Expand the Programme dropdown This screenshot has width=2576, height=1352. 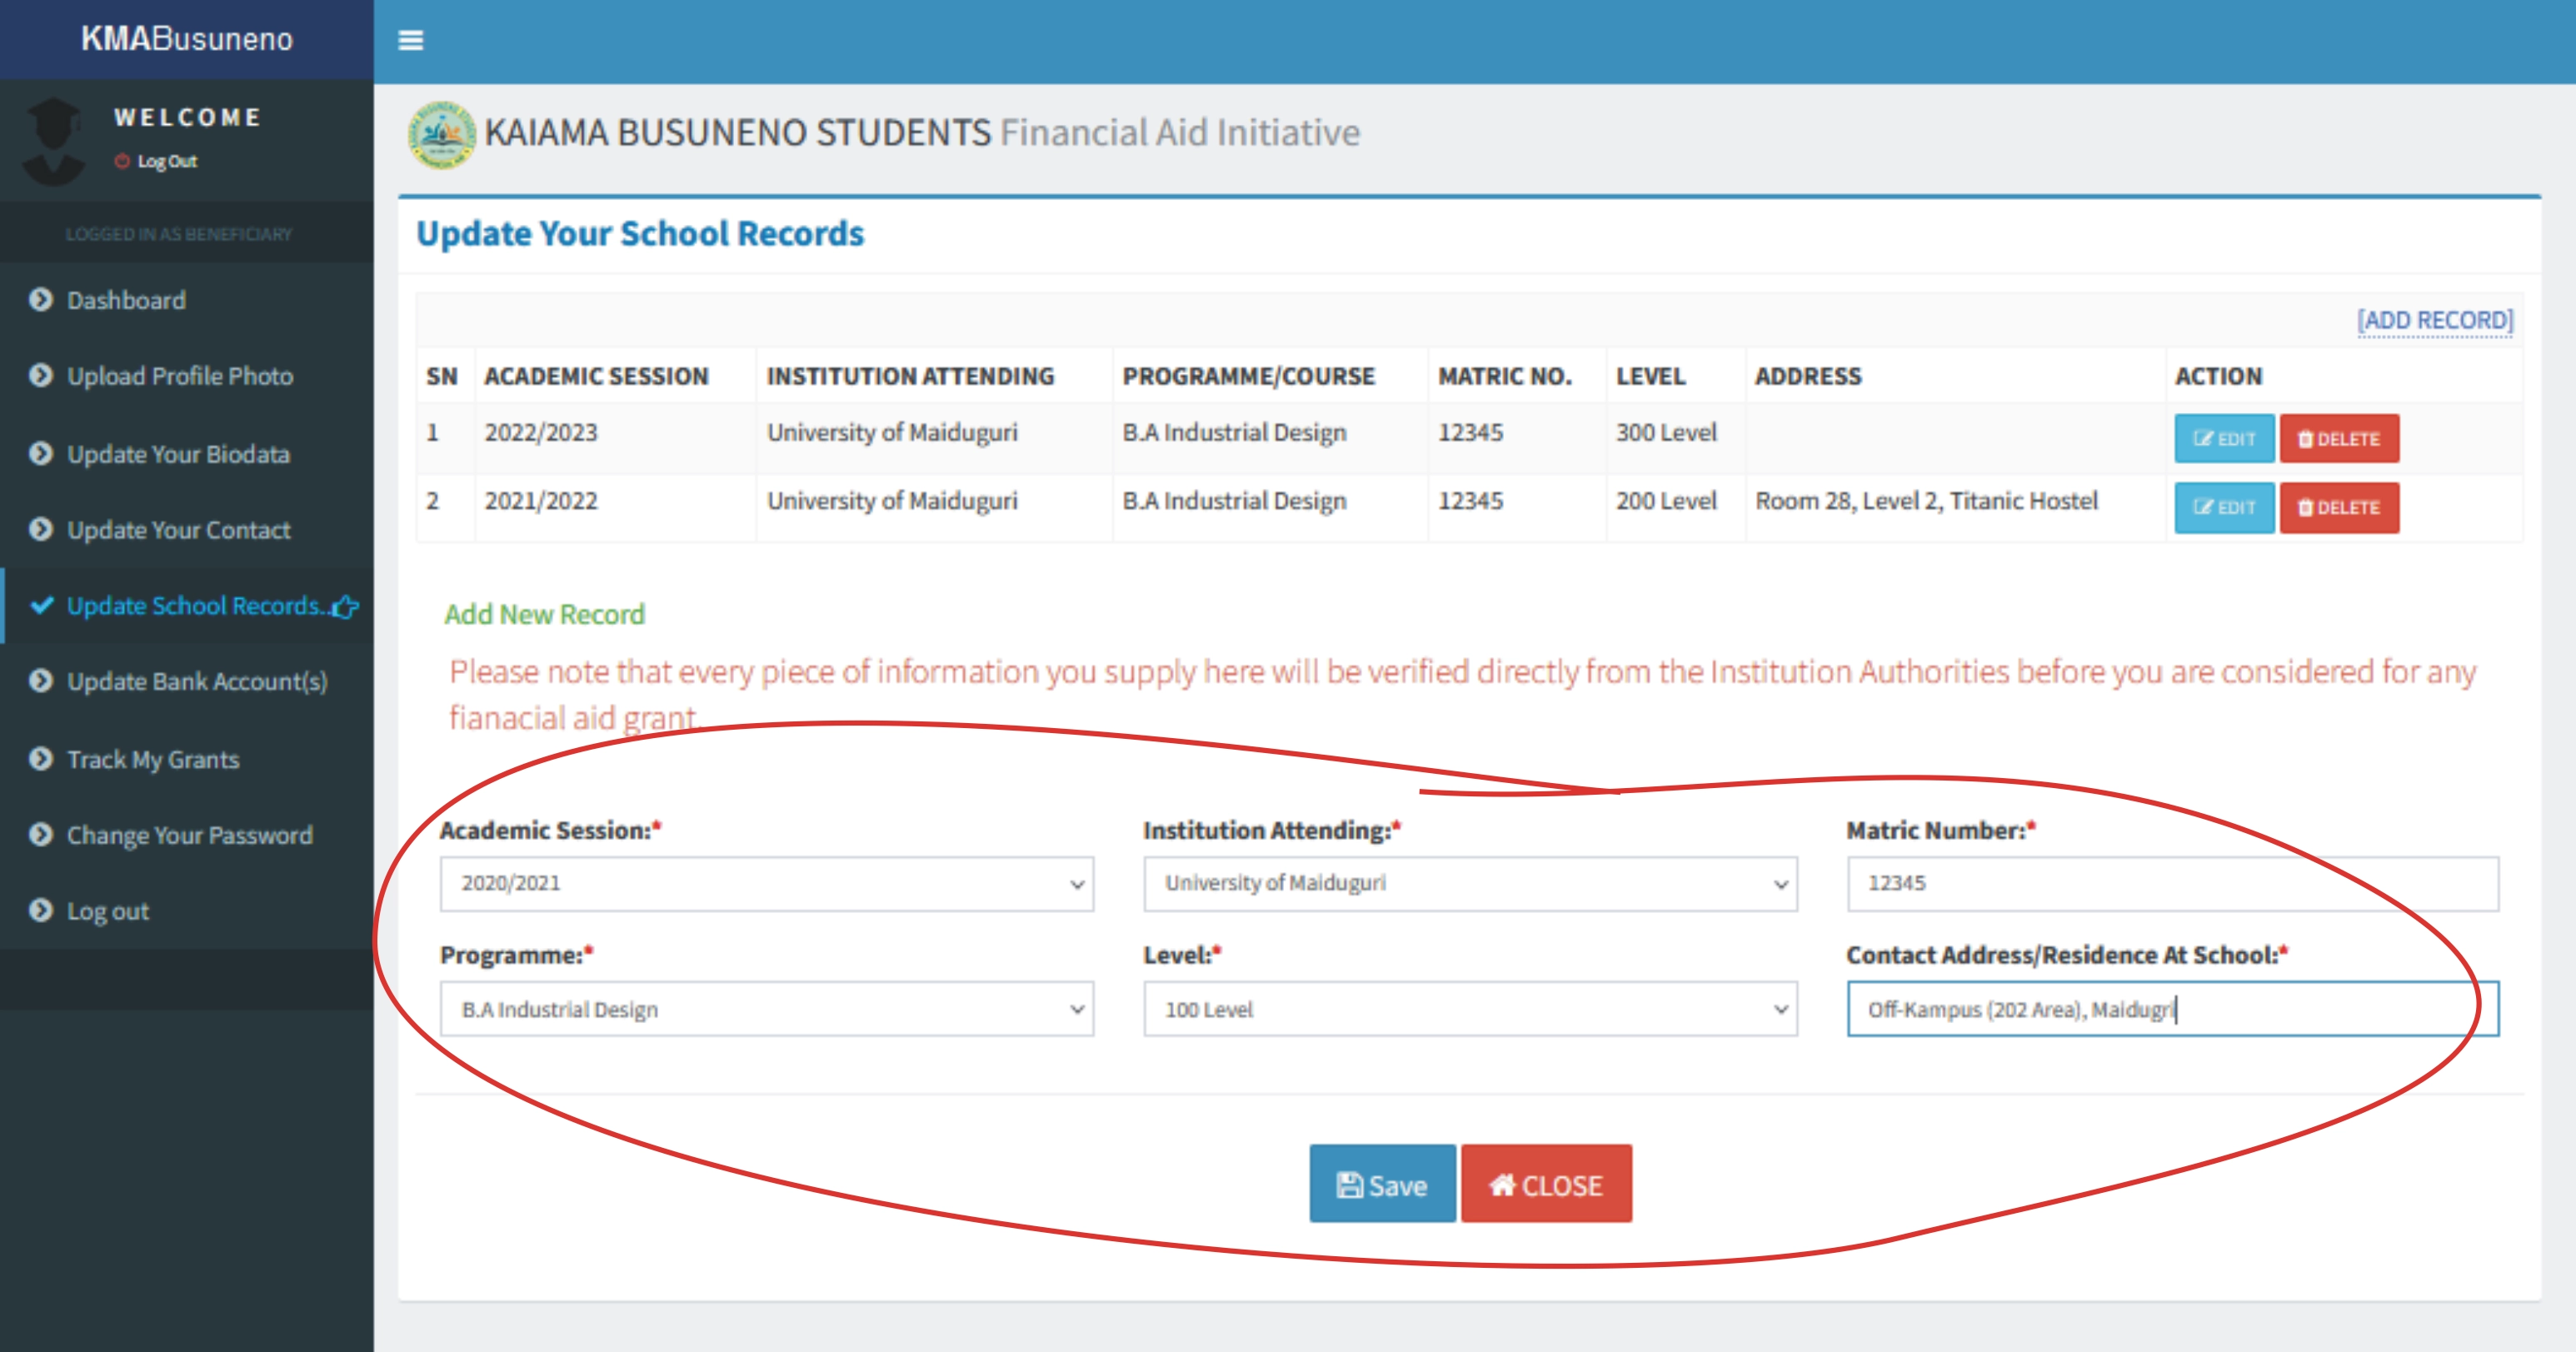766,1009
